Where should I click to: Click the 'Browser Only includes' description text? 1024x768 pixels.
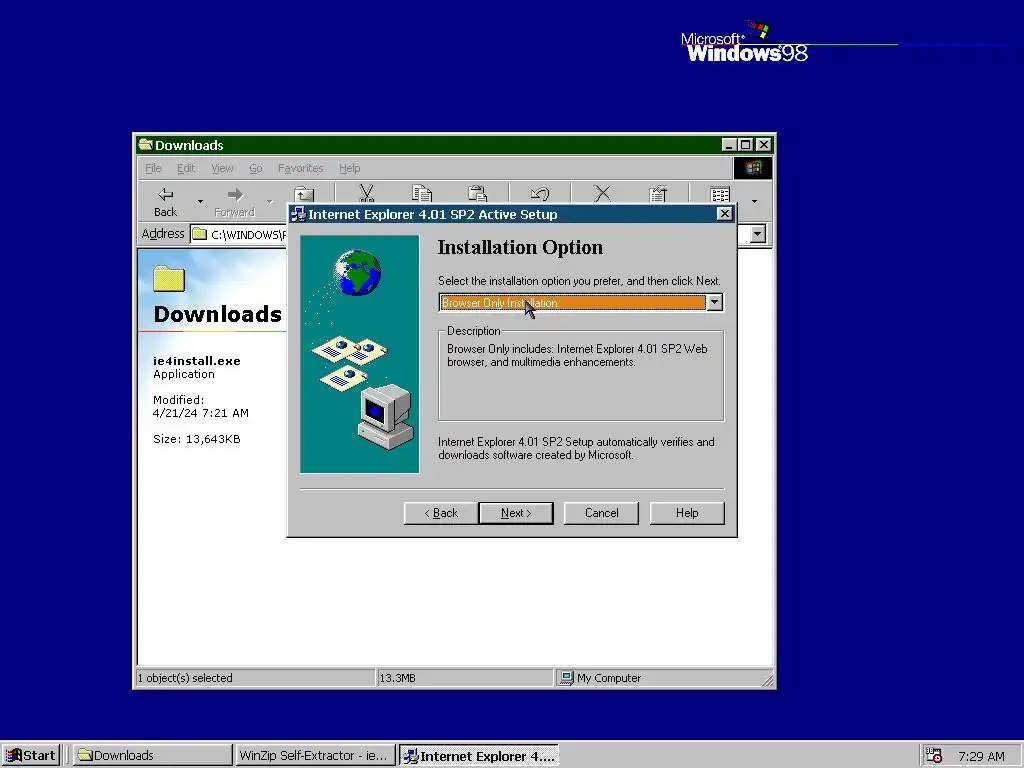coord(577,355)
